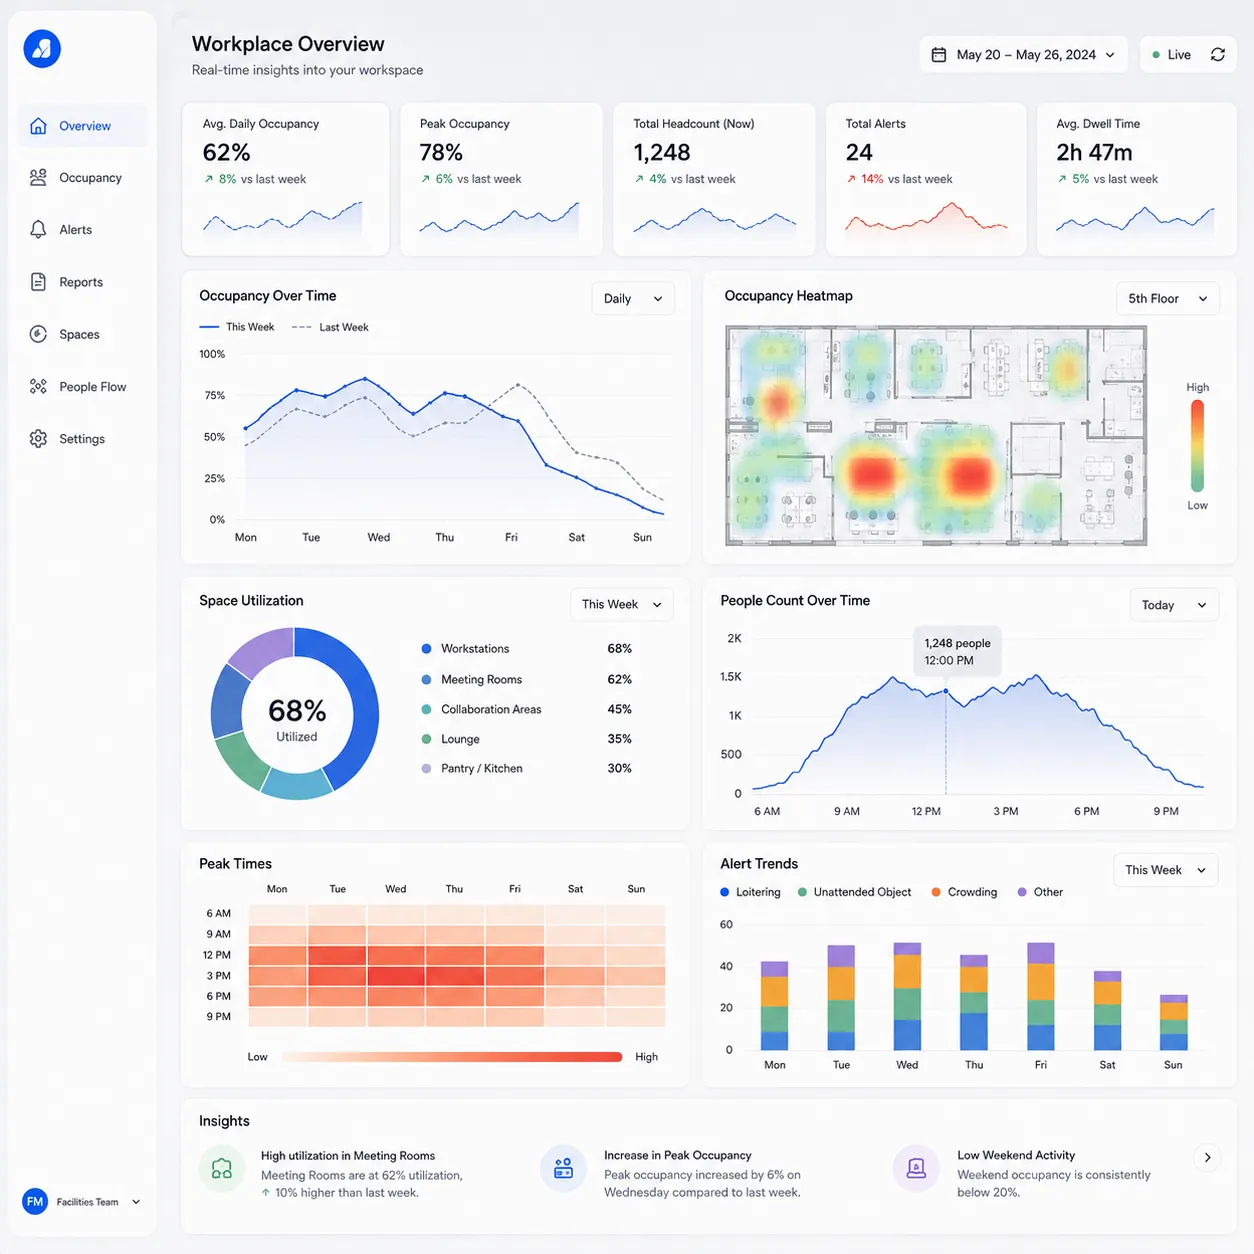The width and height of the screenshot is (1254, 1254).
Task: Open the Peak Occupancy 78% card
Action: pyautogui.click(x=501, y=179)
